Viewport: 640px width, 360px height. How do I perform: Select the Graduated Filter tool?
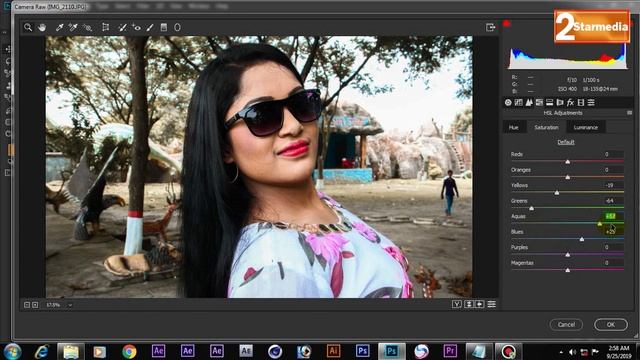click(164, 27)
